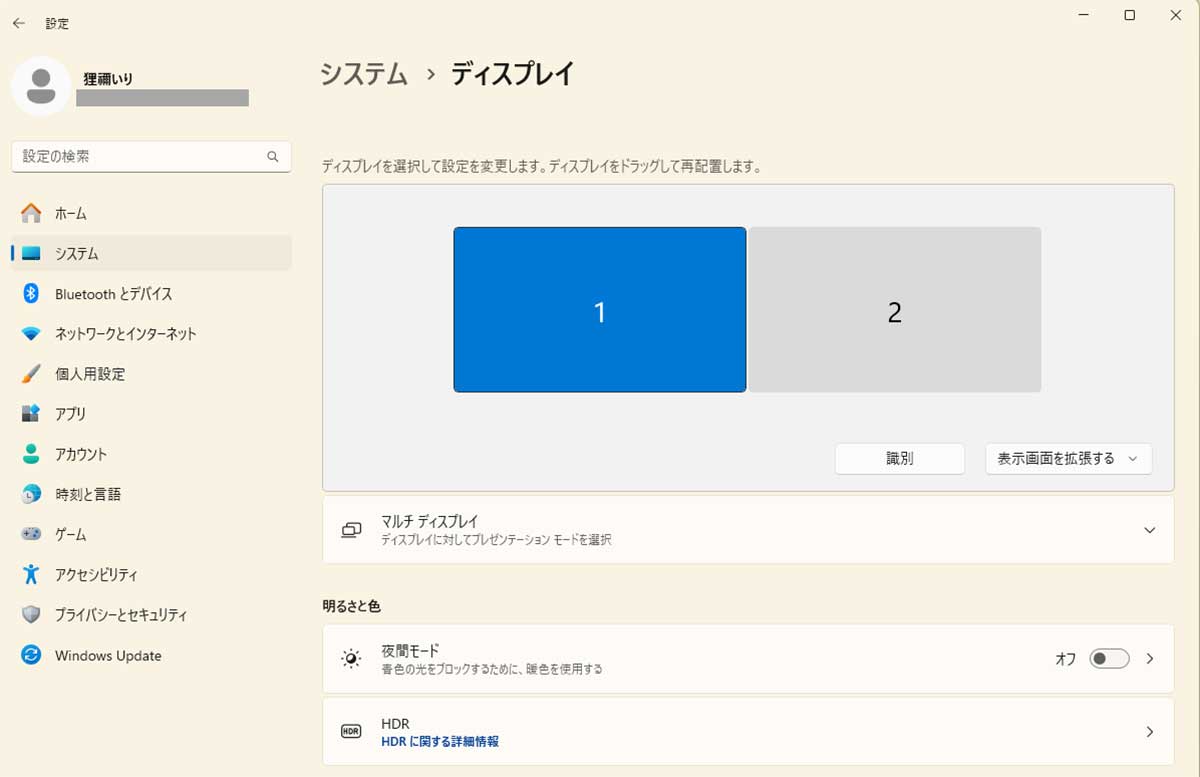This screenshot has height=777, width=1200.
Task: Click the 設定の検索 search field
Action: point(151,157)
